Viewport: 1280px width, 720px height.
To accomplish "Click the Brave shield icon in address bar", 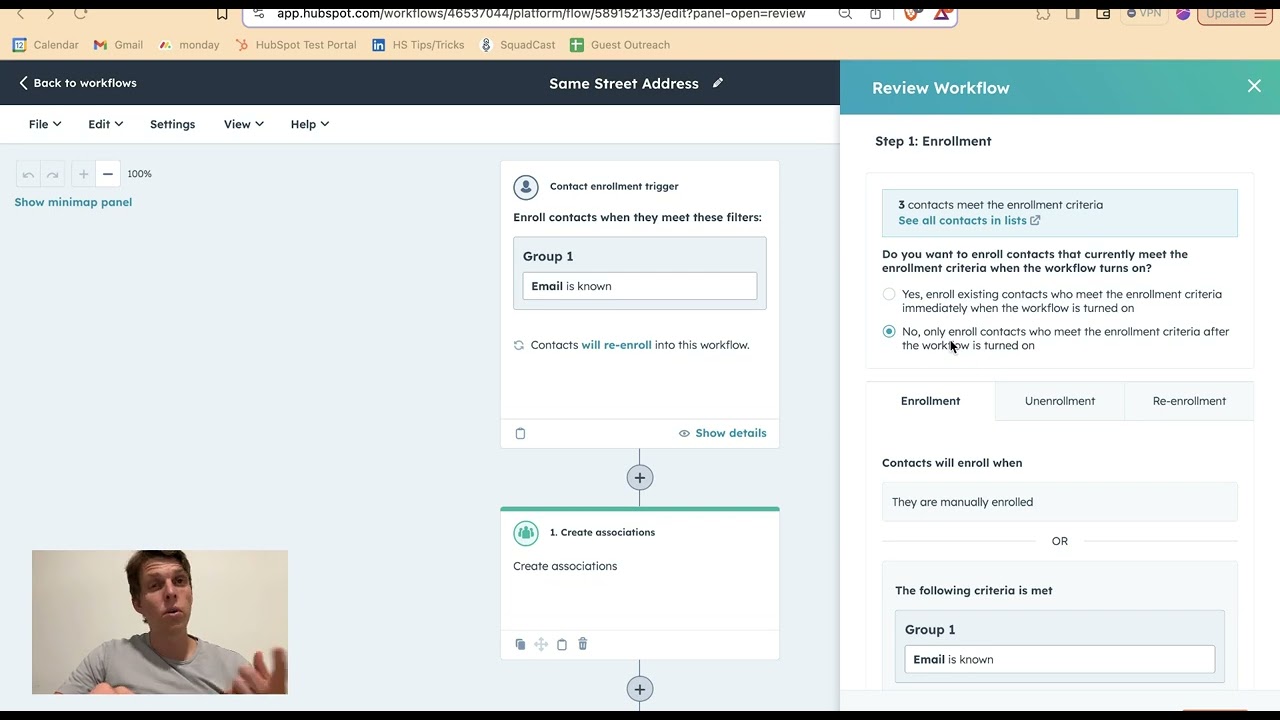I will tap(911, 13).
